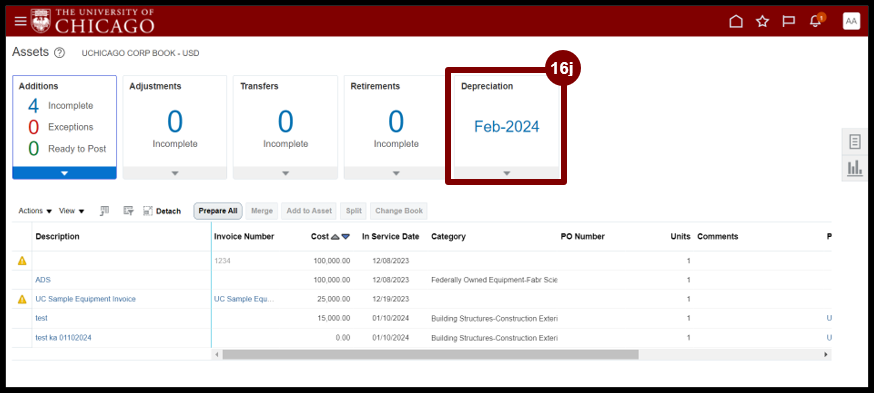The height and width of the screenshot is (393, 874).
Task: Click the Prepare All button
Action: point(218,211)
